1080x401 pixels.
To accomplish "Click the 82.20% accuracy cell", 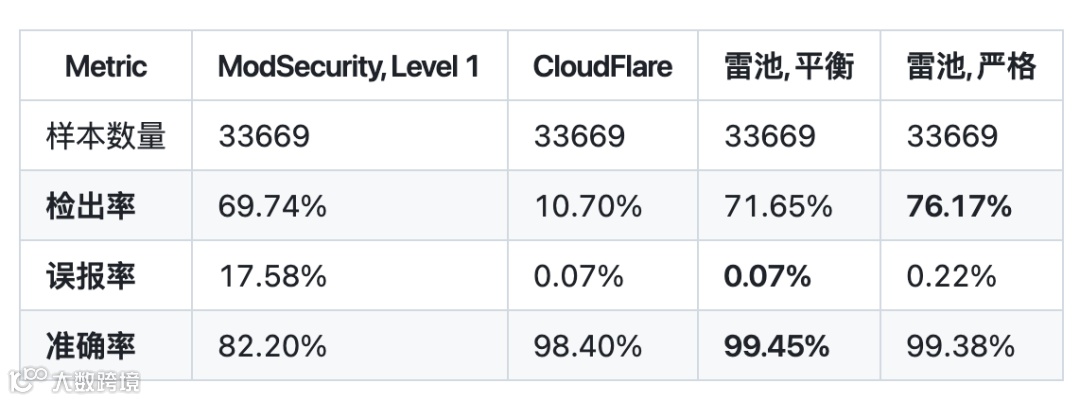I will (x=272, y=346).
